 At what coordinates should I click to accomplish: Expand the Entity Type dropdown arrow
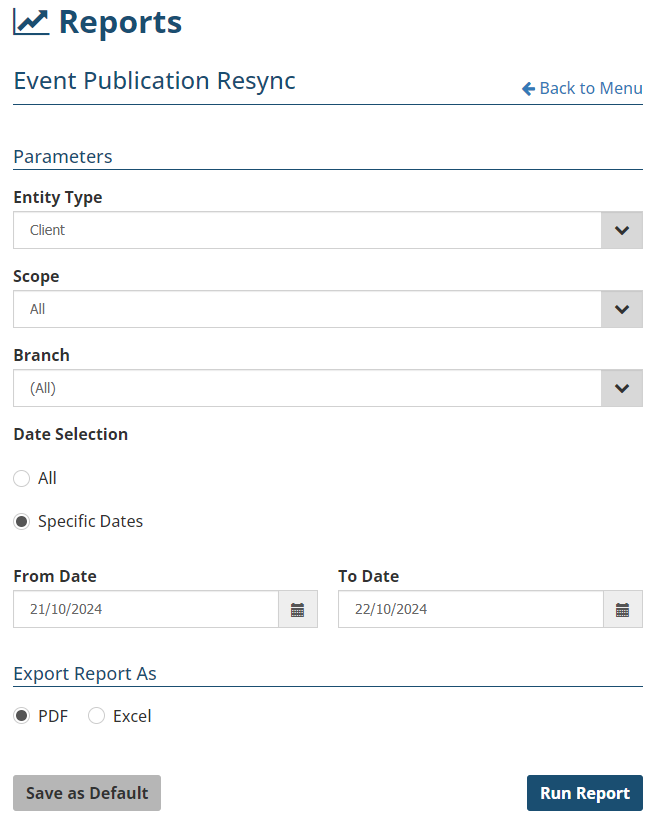click(x=621, y=230)
